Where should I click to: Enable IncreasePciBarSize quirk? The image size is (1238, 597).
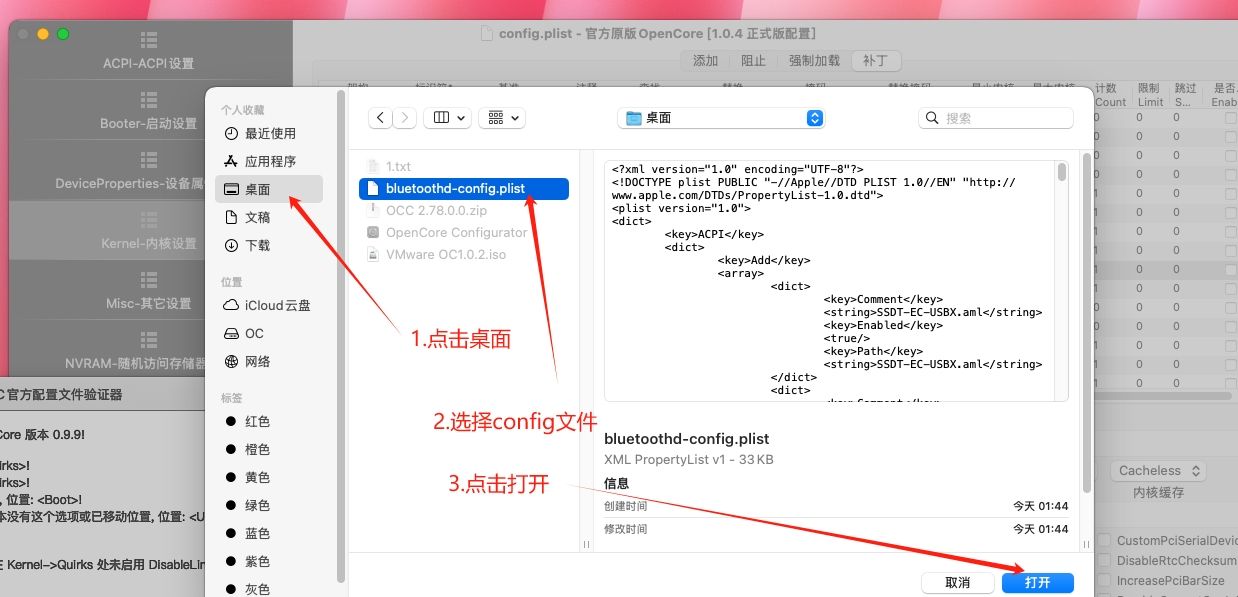click(x=1103, y=580)
